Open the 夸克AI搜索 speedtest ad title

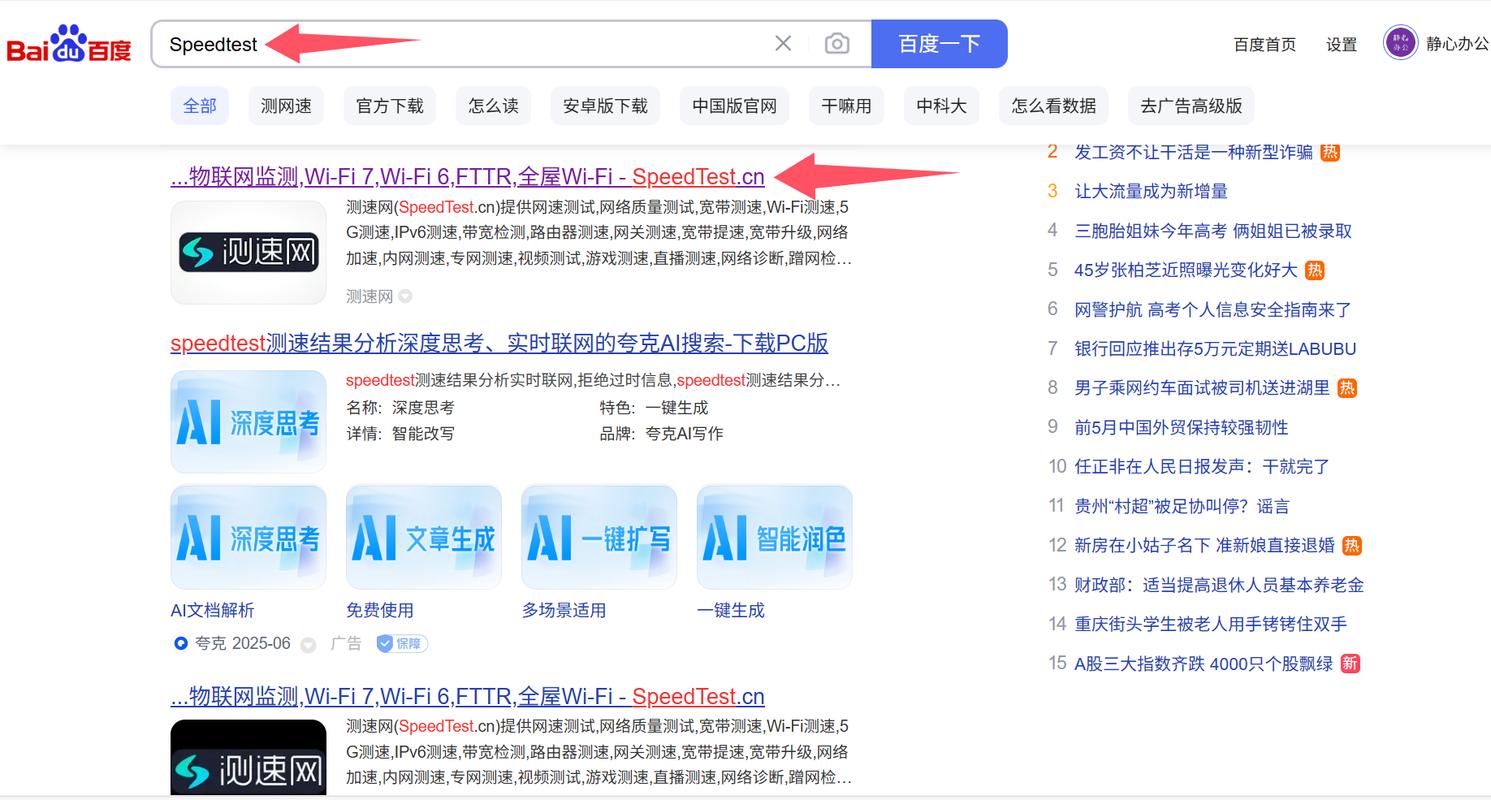(x=499, y=343)
